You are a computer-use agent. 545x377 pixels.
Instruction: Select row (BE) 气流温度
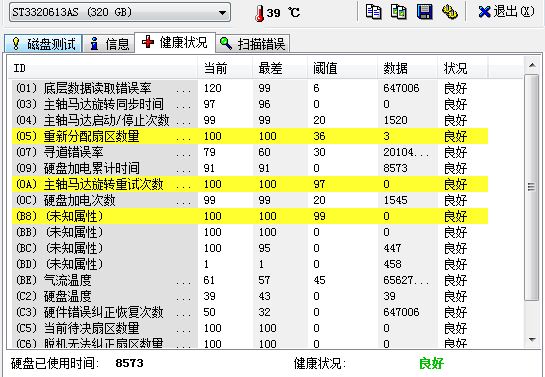coord(250,280)
